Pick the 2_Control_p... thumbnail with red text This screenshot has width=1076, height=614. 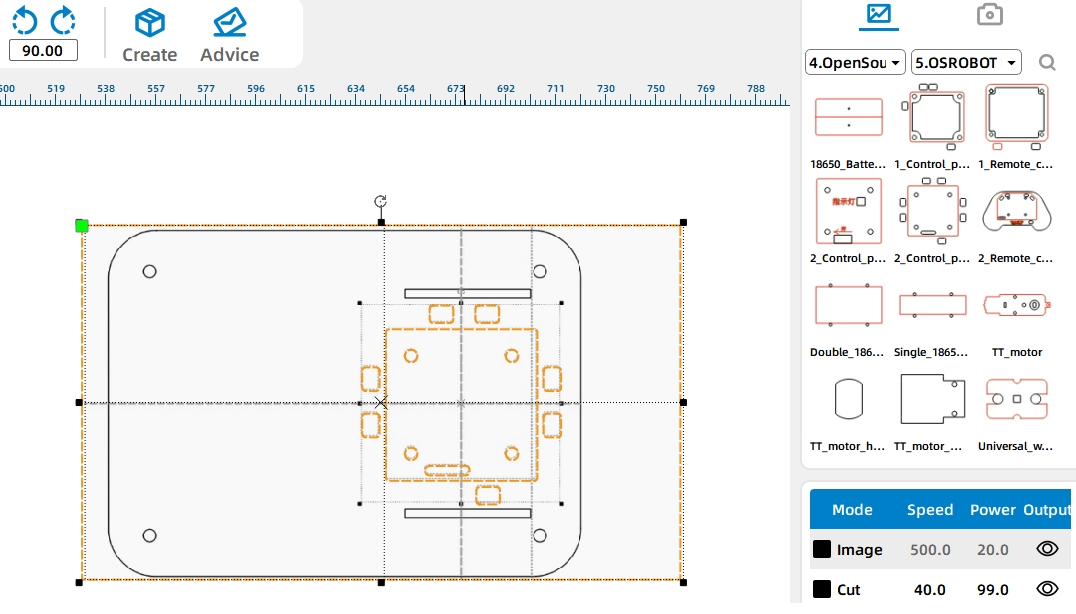(x=848, y=211)
